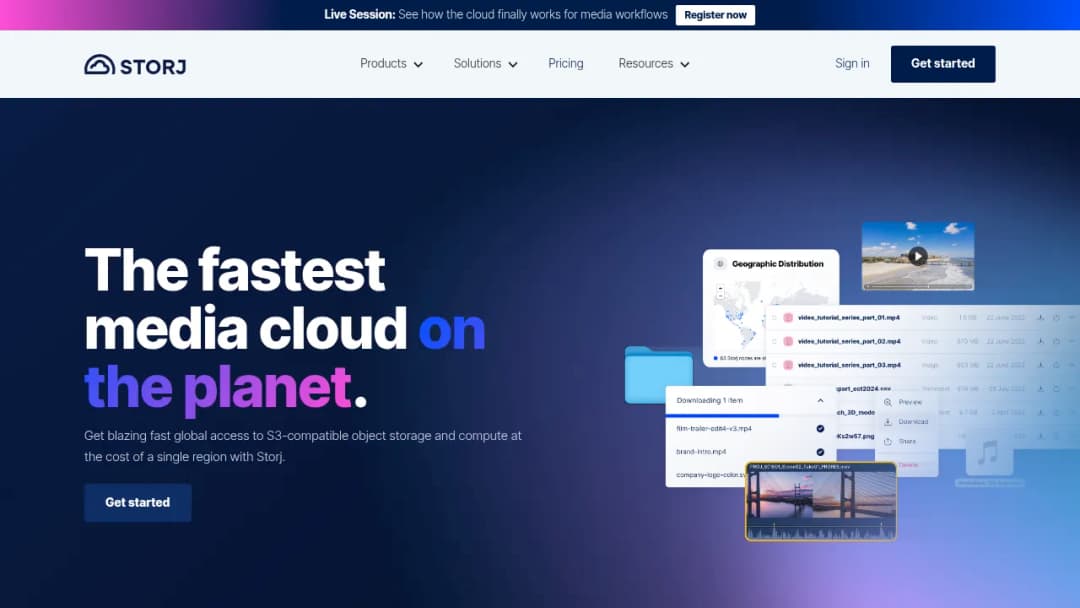Click the Geographic Distribution title

(778, 264)
